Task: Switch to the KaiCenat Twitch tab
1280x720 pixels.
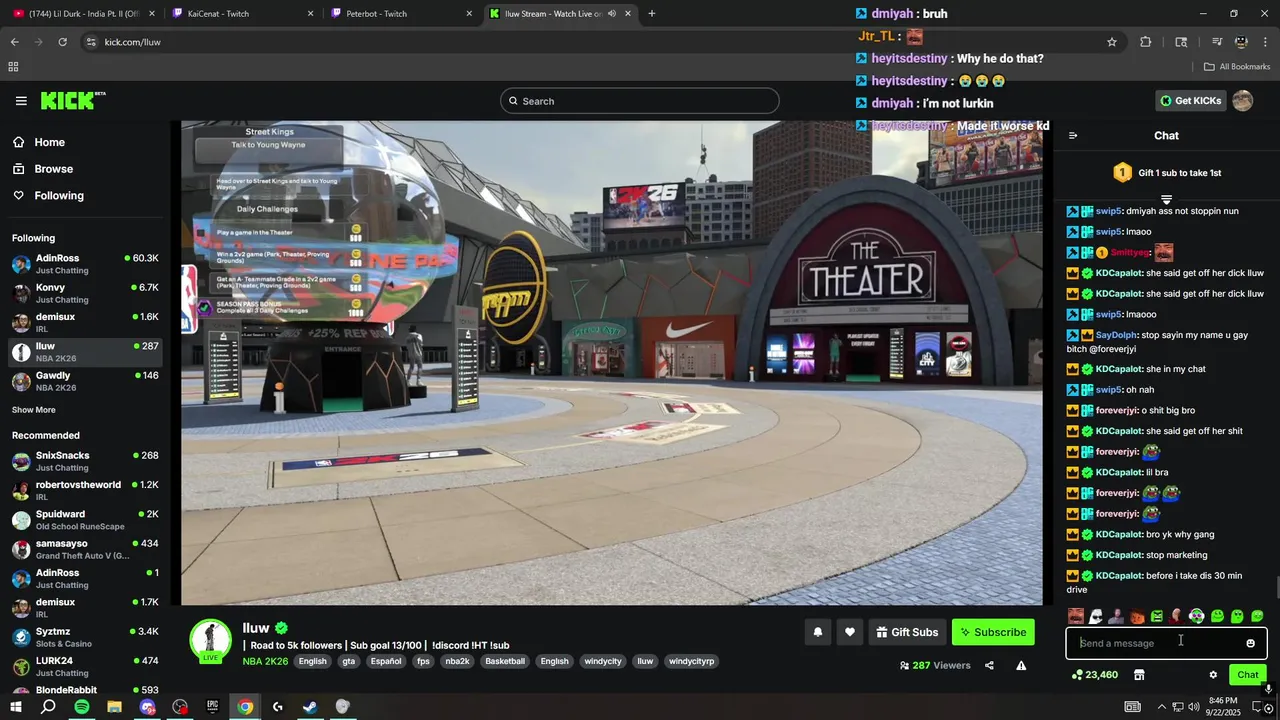Action: point(242,14)
